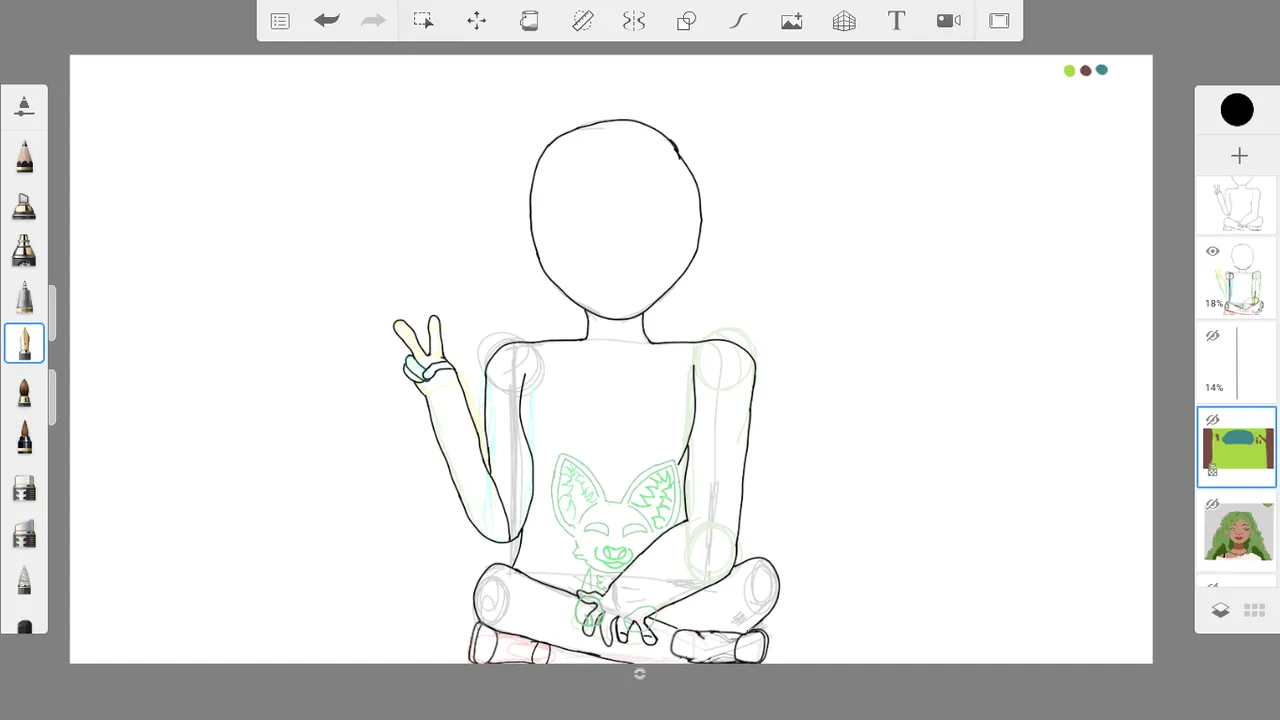This screenshot has width=1280, height=720.
Task: Select the green-haired portrait layer thumbnail
Action: click(x=1238, y=532)
